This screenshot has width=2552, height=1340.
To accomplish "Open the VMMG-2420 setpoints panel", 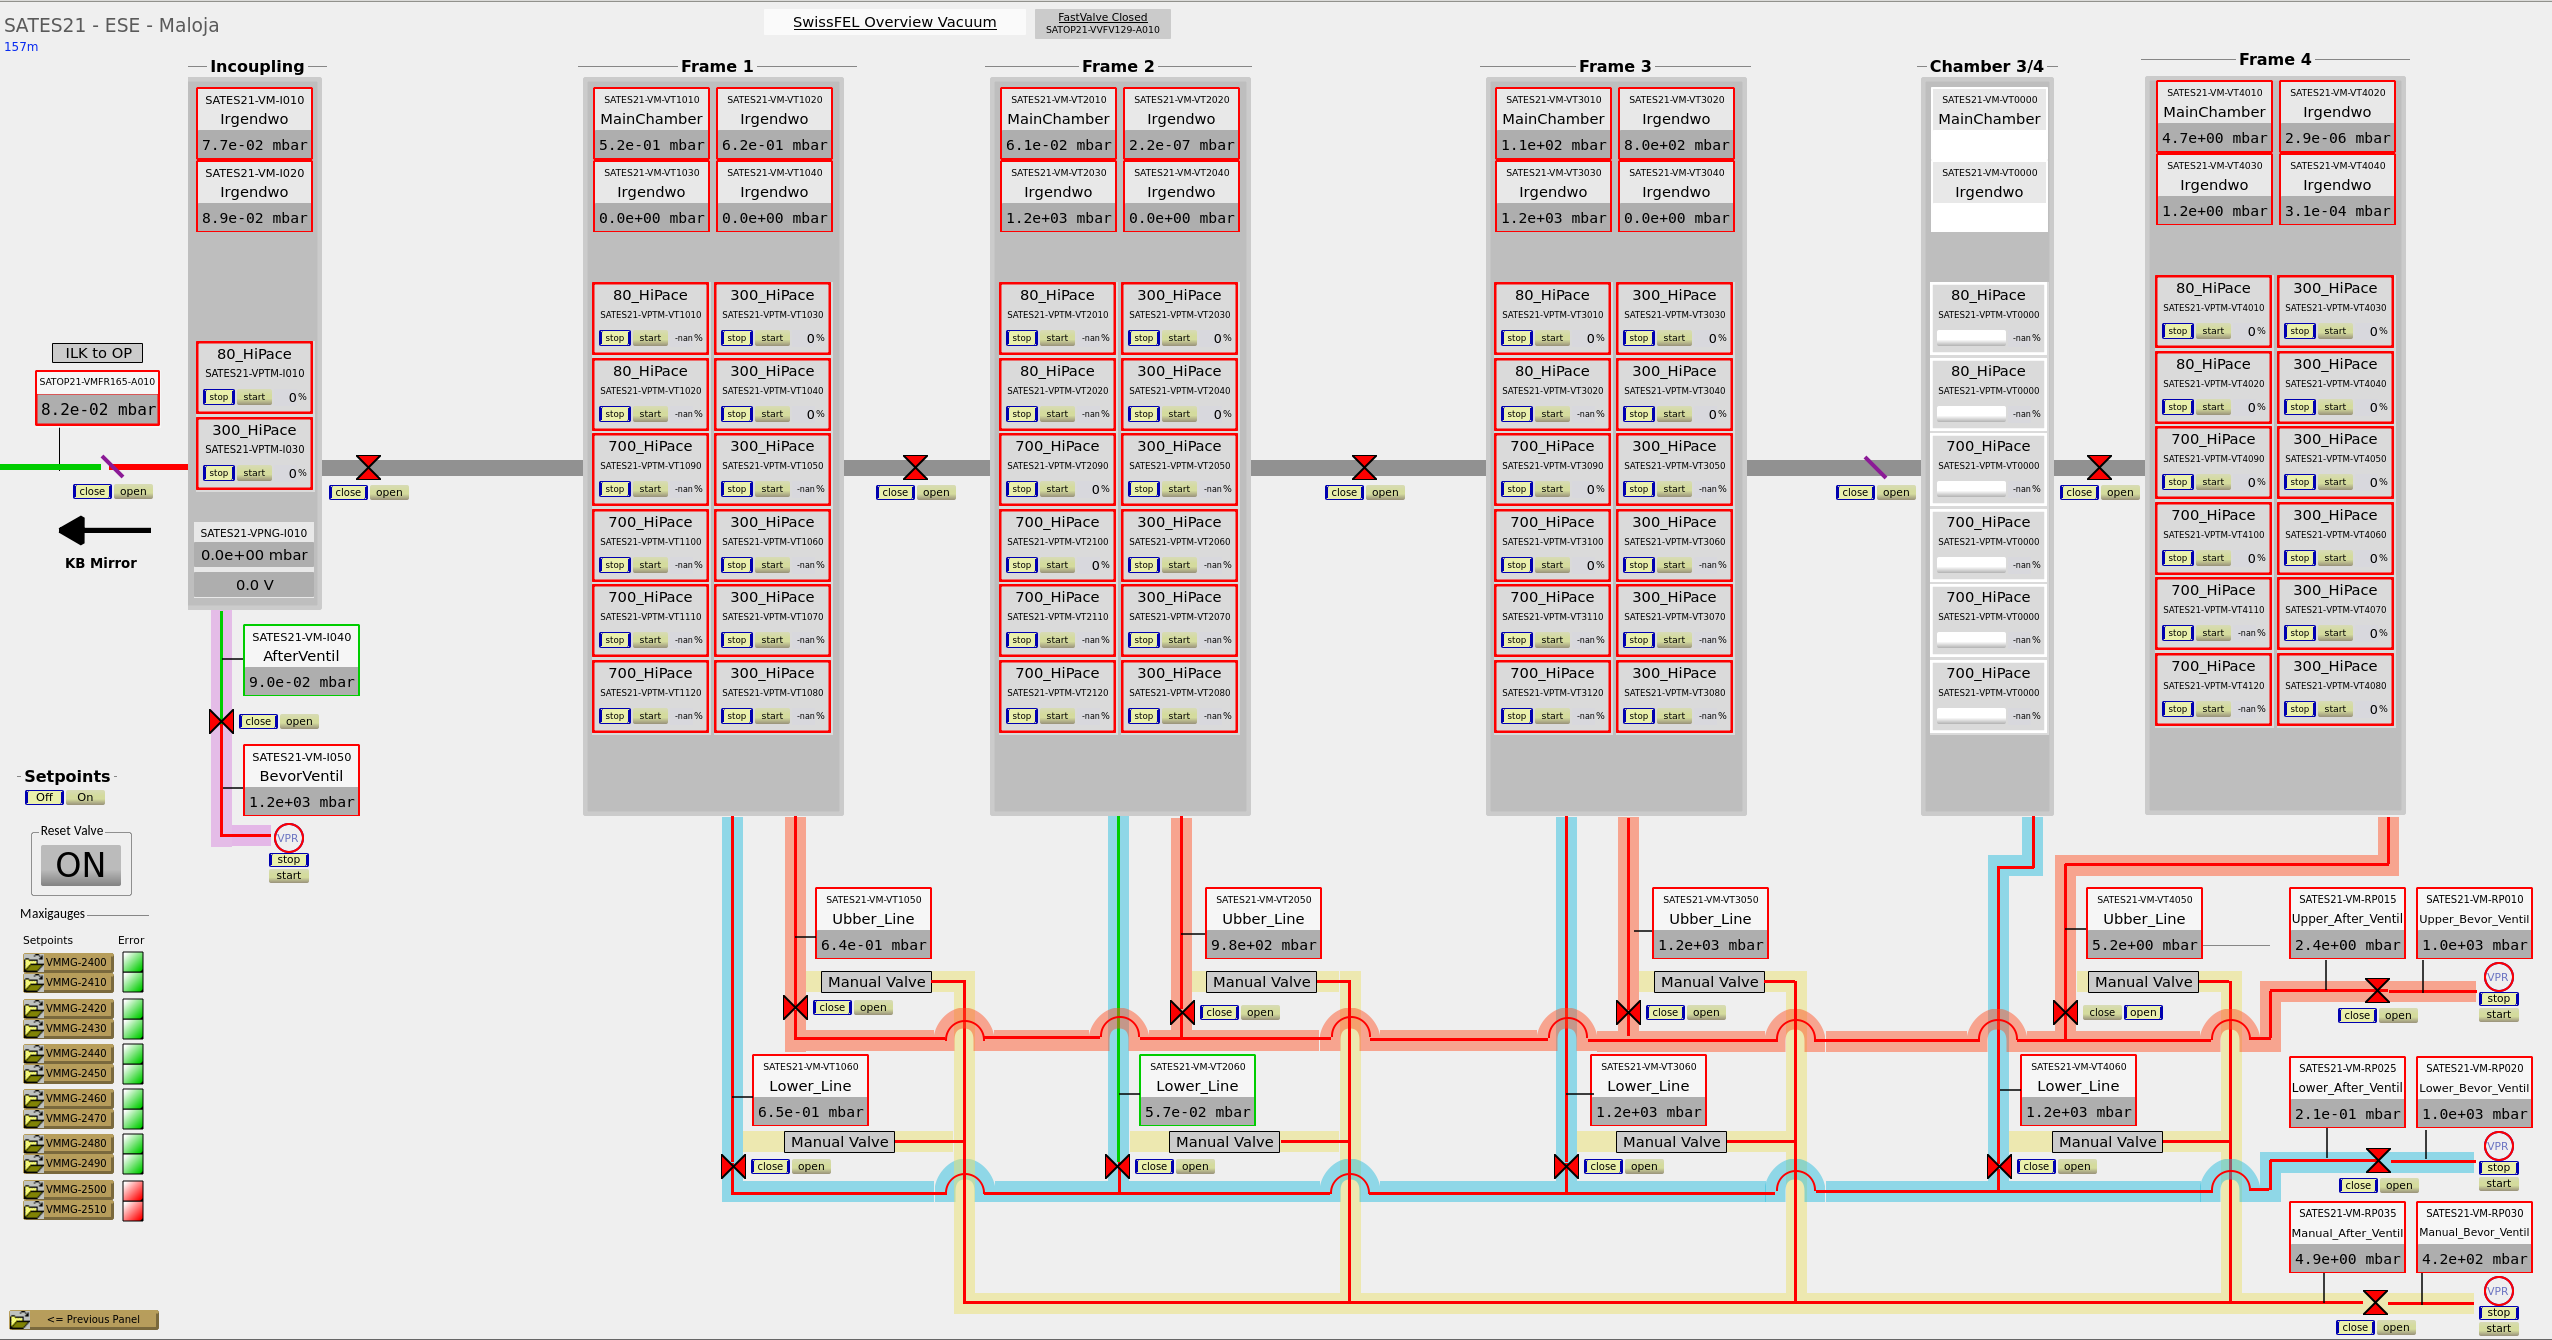I will 68,1008.
